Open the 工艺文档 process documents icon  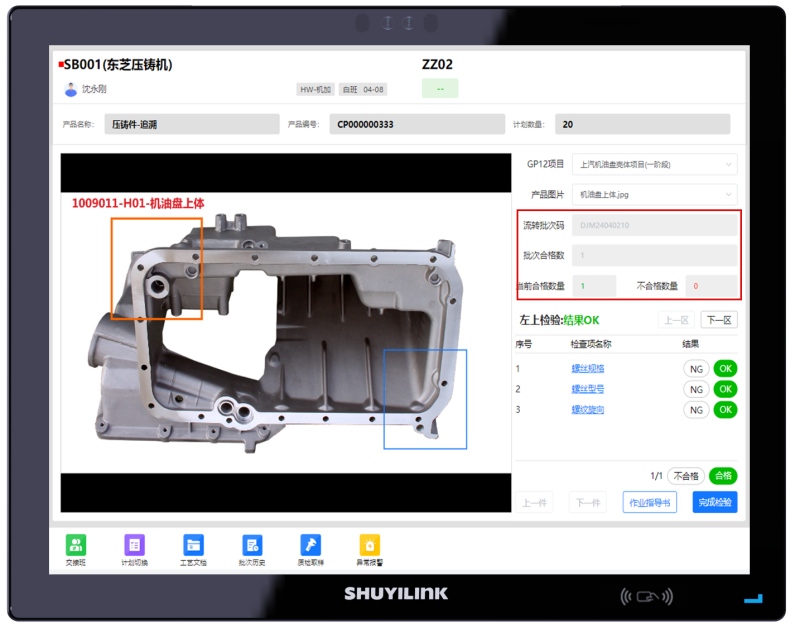pos(193,545)
